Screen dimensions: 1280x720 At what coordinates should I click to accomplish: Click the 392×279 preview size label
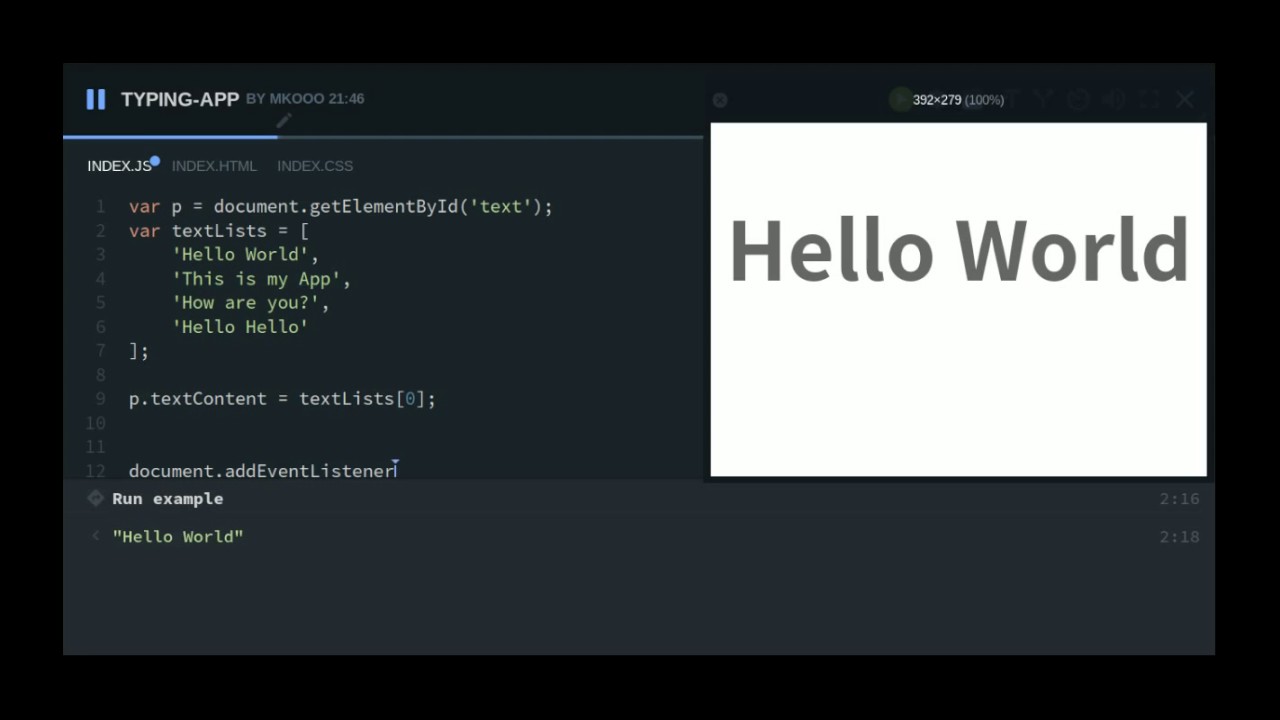(x=958, y=100)
